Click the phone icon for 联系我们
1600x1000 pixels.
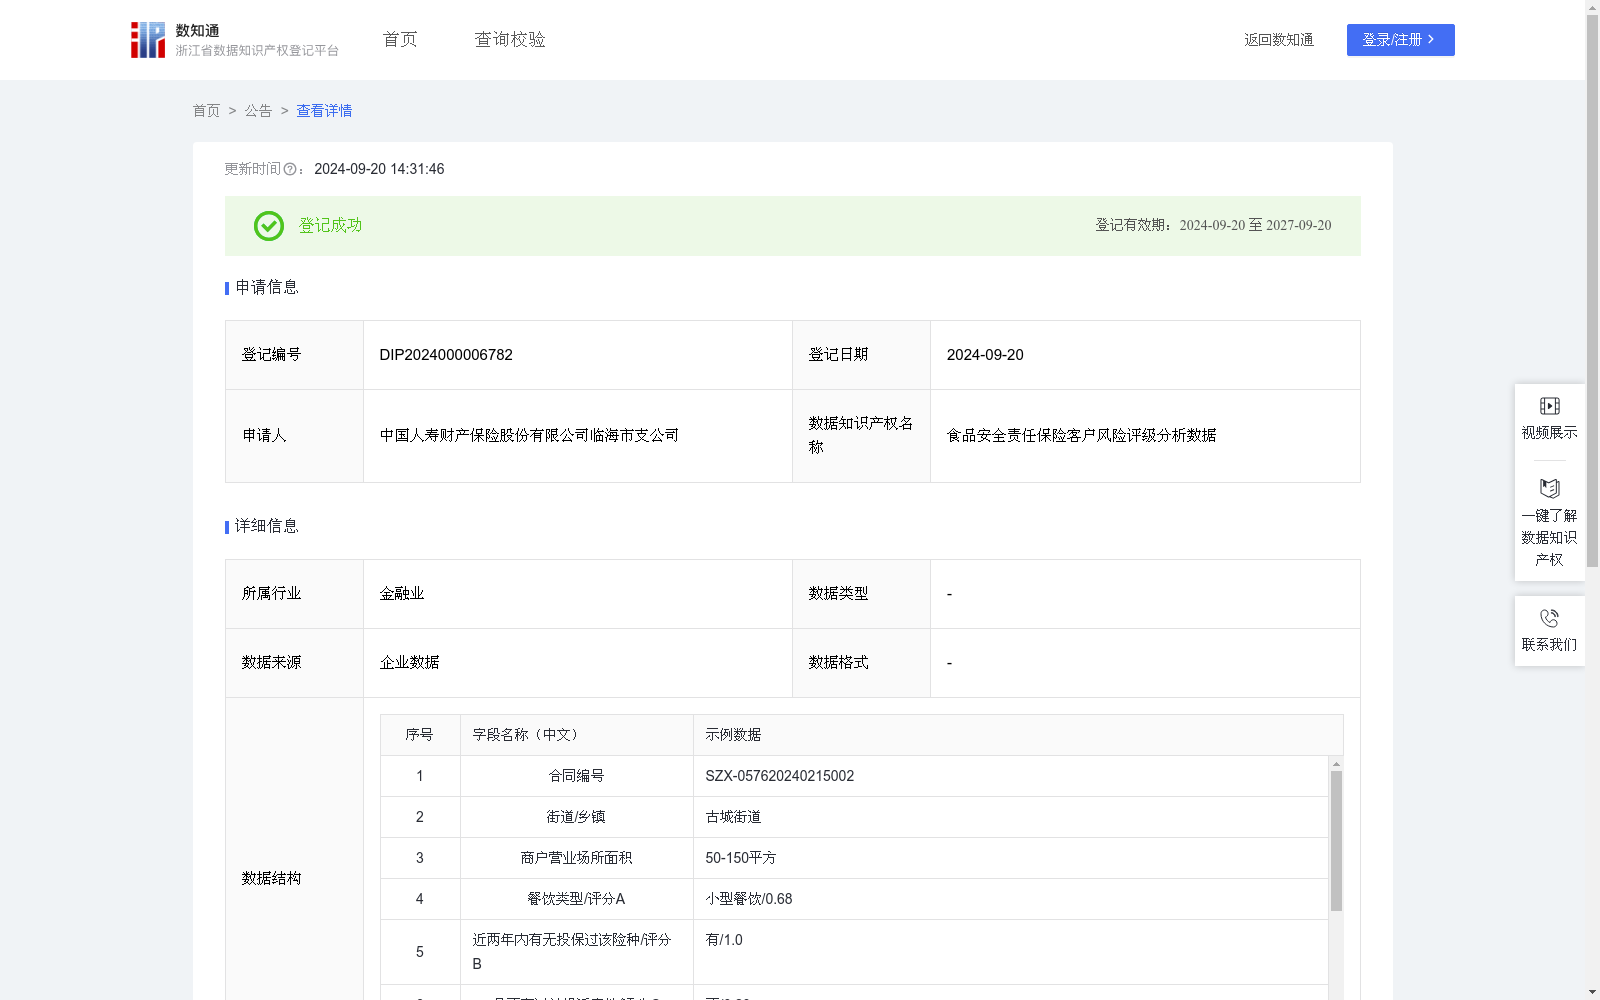click(1550, 618)
